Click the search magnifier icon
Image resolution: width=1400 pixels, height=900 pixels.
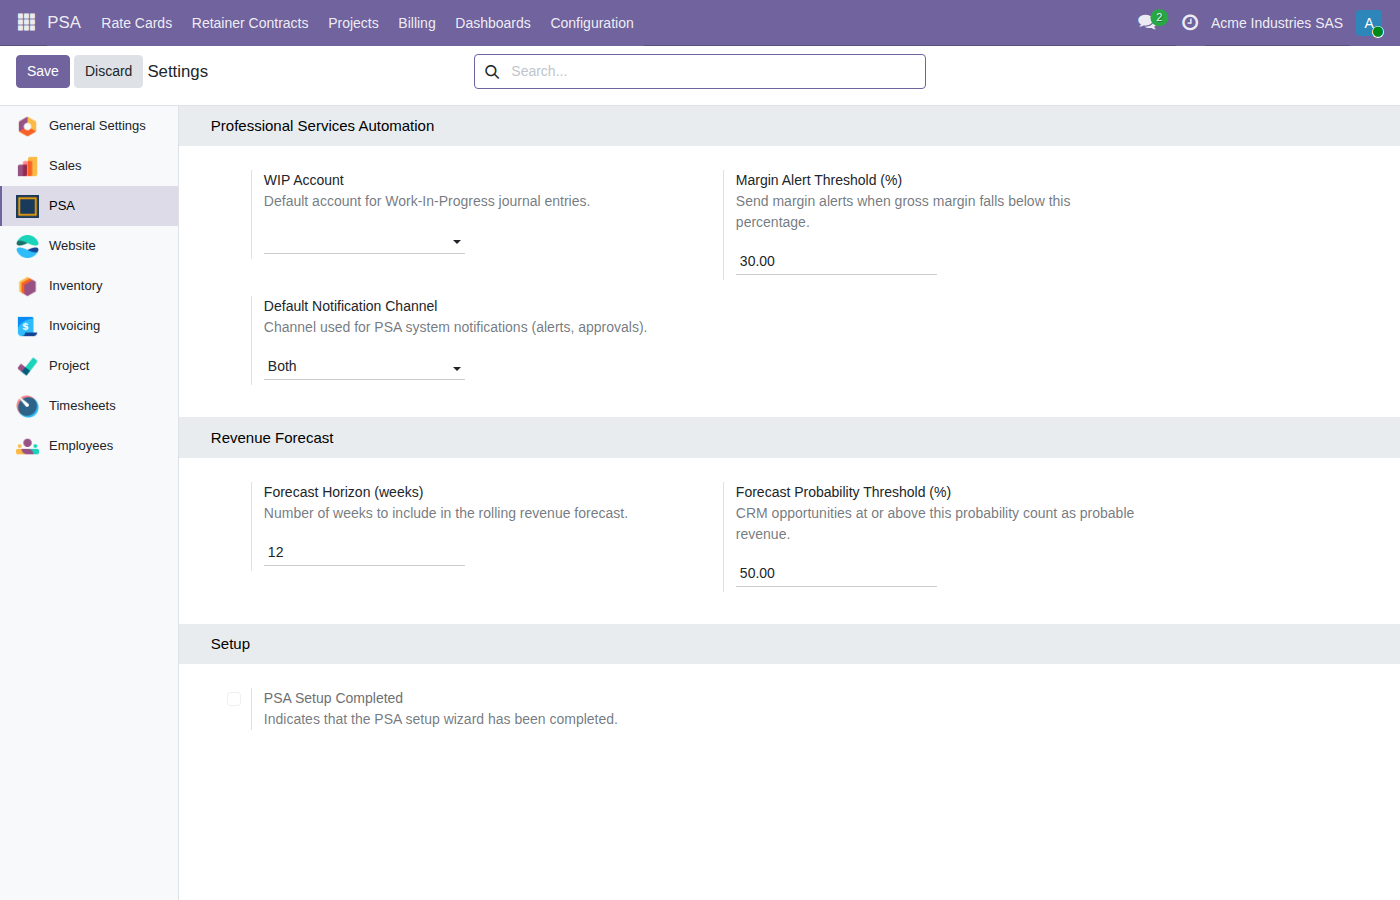tap(492, 72)
